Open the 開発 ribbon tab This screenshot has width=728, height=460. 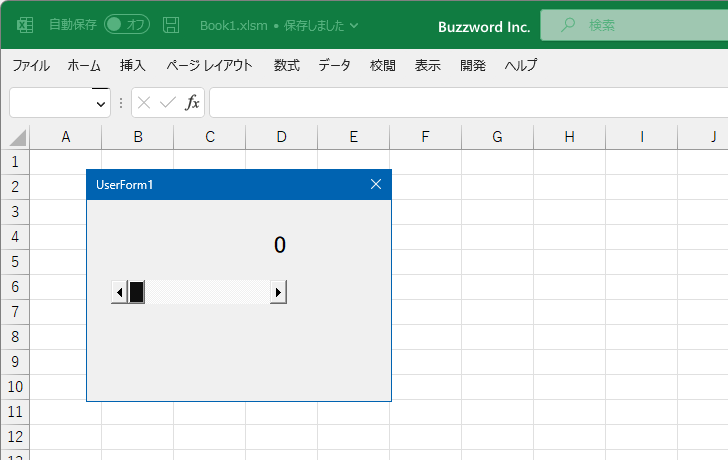(x=473, y=65)
